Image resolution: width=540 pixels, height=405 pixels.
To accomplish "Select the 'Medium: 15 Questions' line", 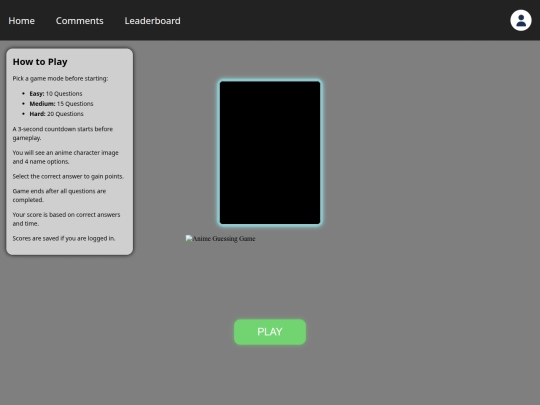I will pyautogui.click(x=61, y=104).
